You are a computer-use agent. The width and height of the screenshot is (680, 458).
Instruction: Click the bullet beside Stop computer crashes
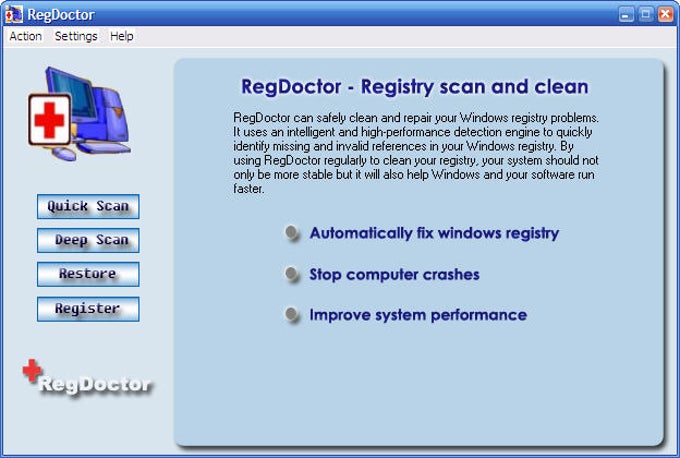[292, 274]
